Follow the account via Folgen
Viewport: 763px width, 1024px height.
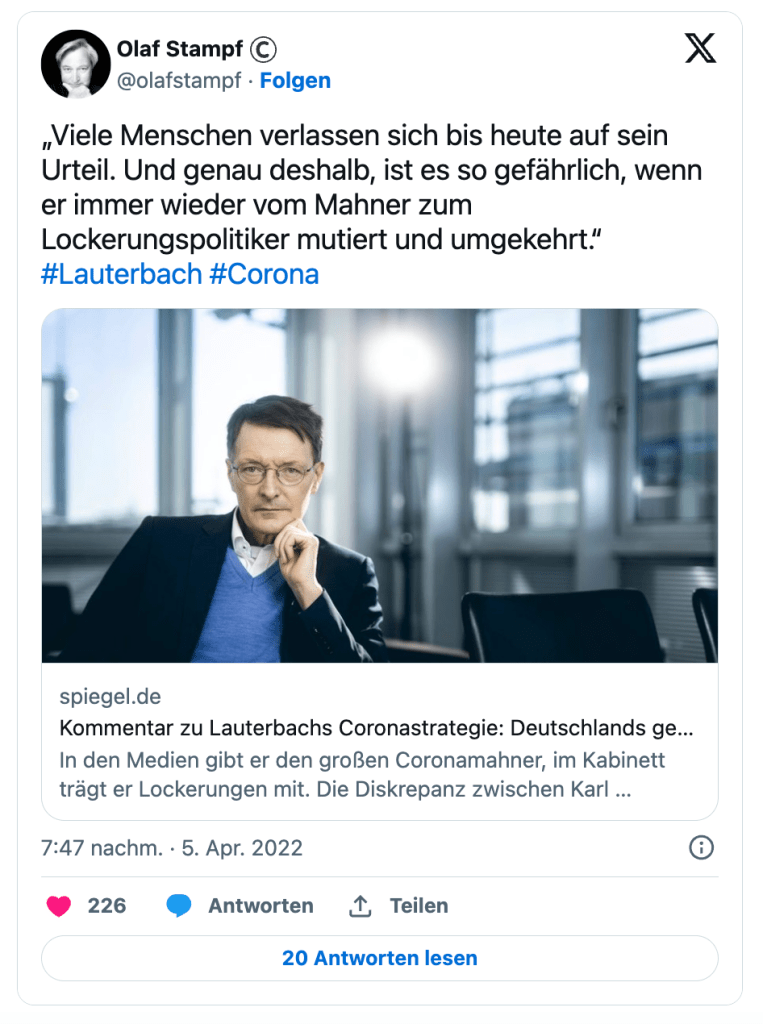click(x=295, y=80)
